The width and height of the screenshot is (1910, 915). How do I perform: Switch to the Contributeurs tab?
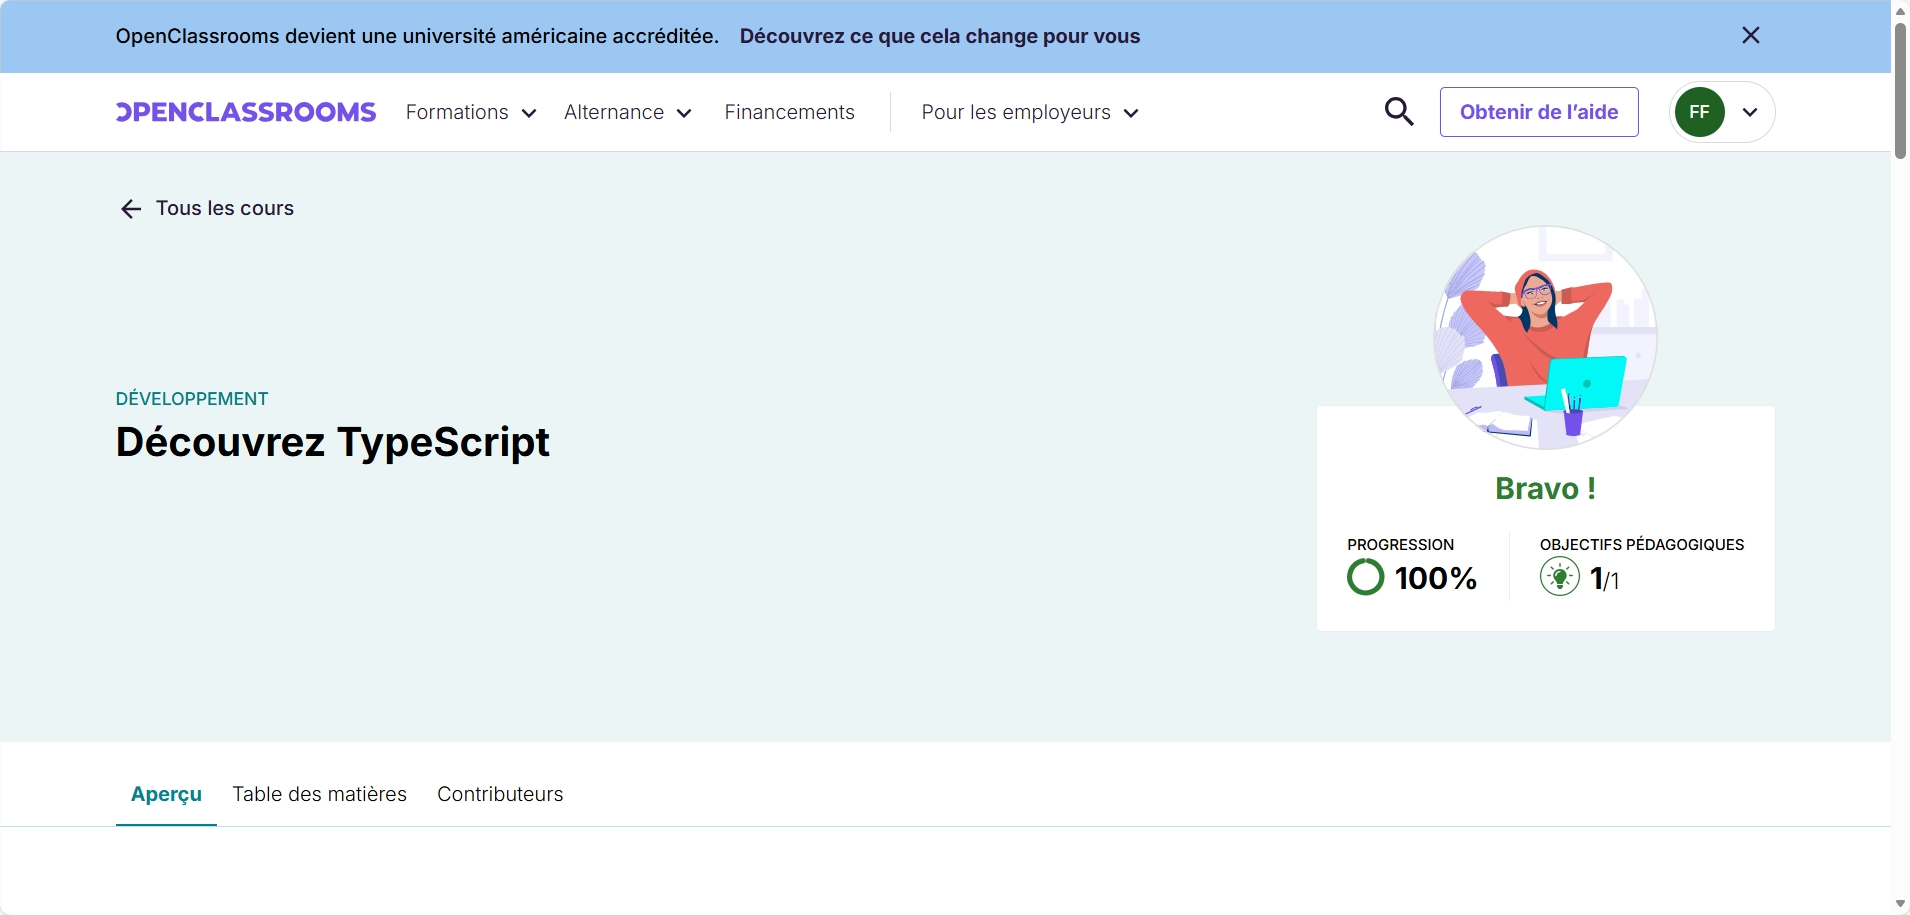[x=500, y=794]
